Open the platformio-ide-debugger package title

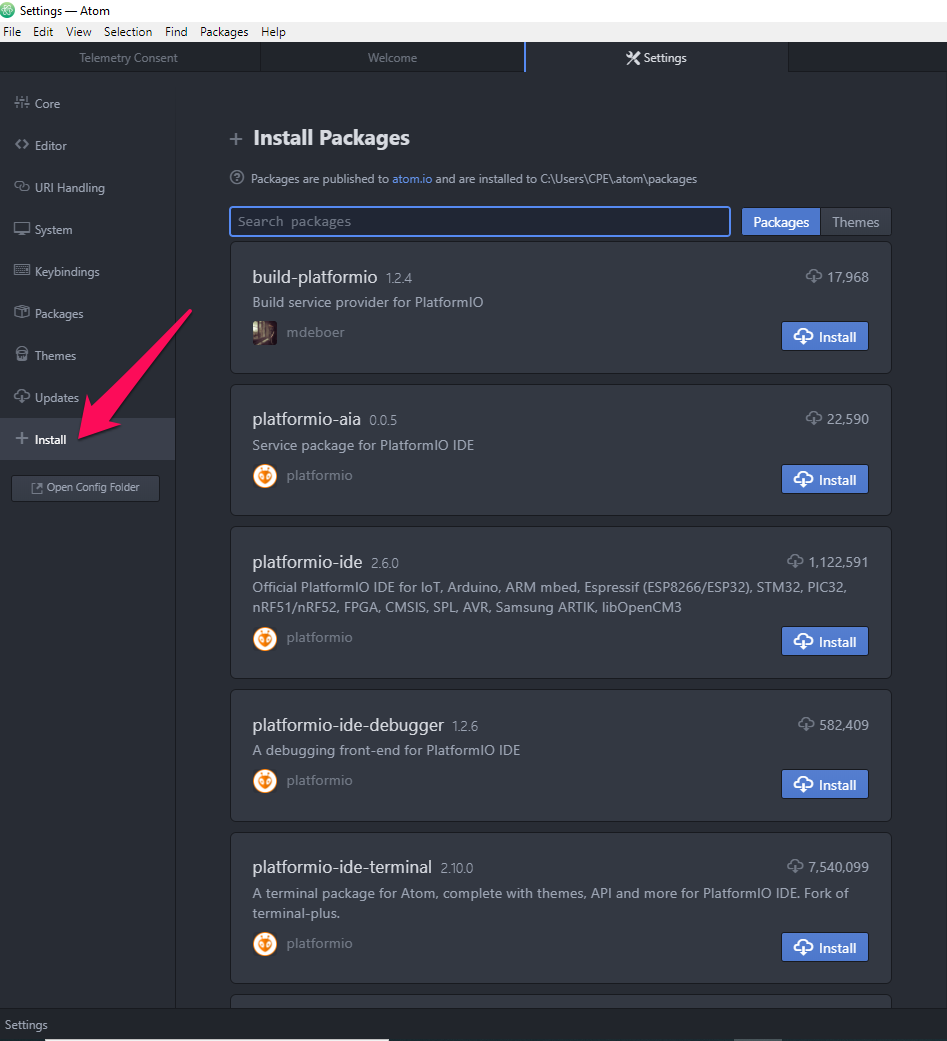[x=348, y=725]
